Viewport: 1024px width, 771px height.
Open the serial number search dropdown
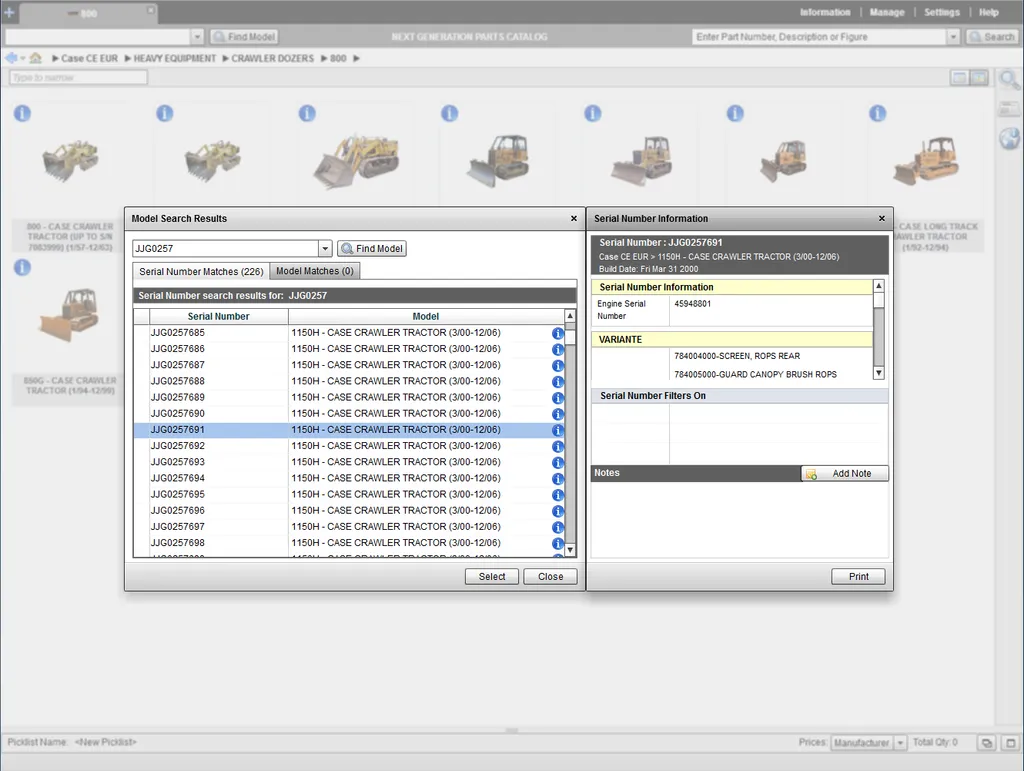[325, 249]
